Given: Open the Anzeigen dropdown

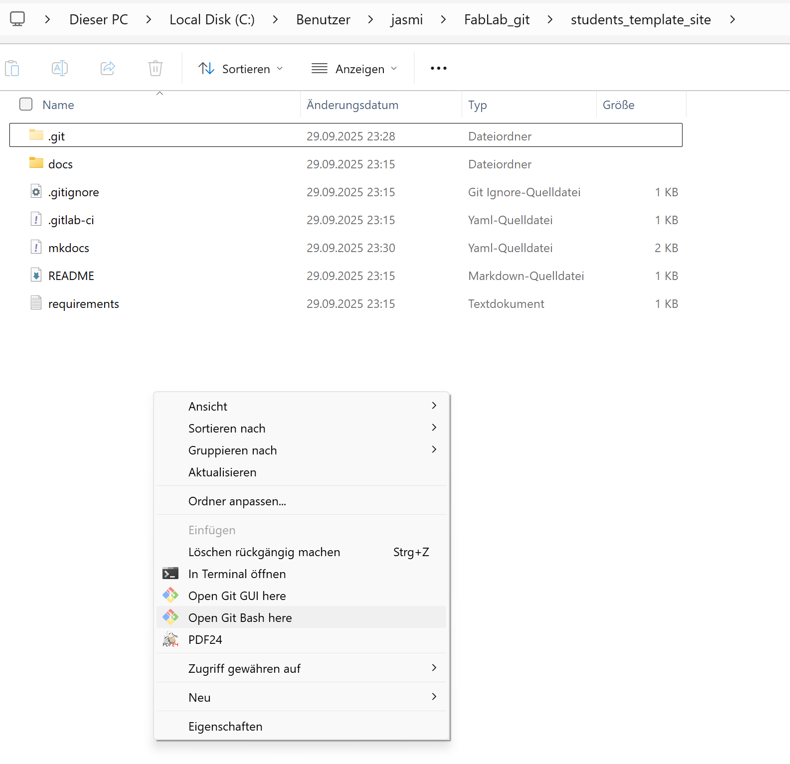Looking at the screenshot, I should (354, 69).
